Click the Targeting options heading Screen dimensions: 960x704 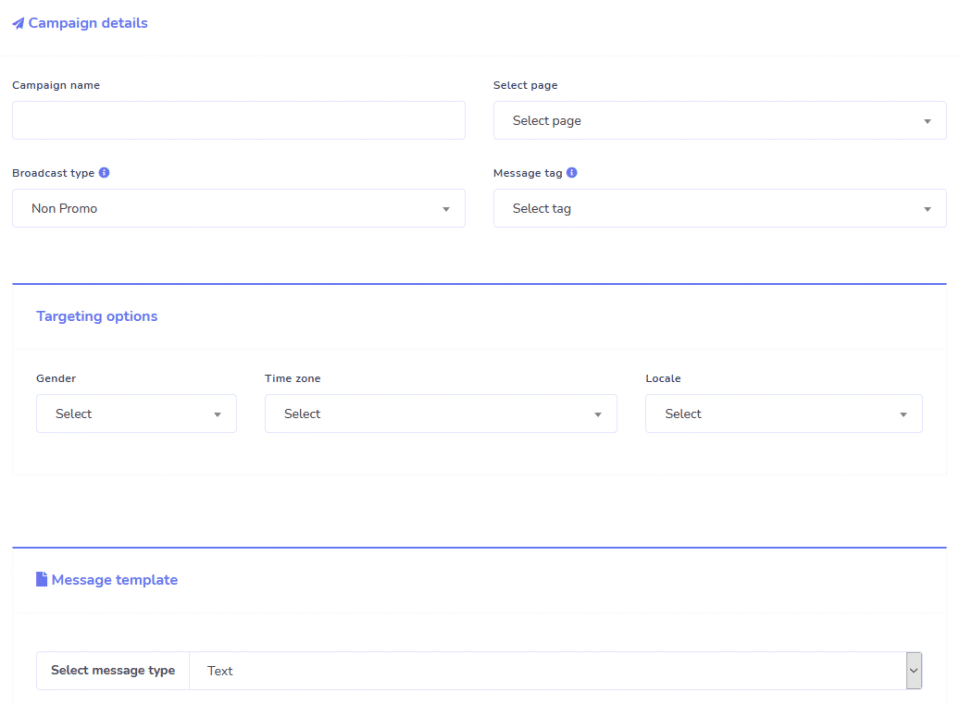(x=97, y=316)
